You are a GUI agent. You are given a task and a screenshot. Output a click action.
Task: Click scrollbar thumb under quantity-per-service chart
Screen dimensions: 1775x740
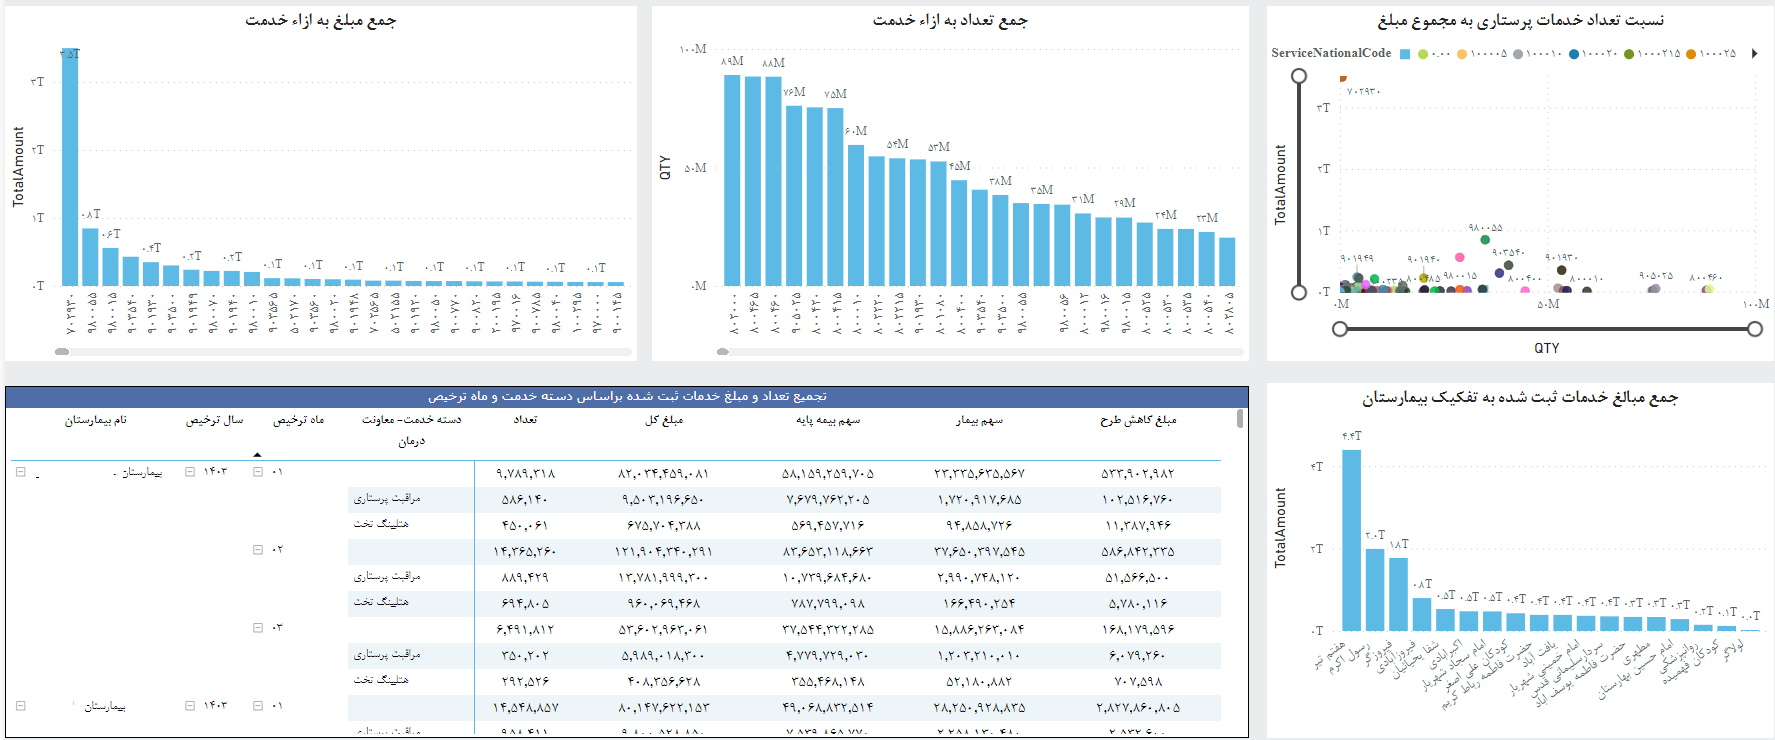coord(723,352)
